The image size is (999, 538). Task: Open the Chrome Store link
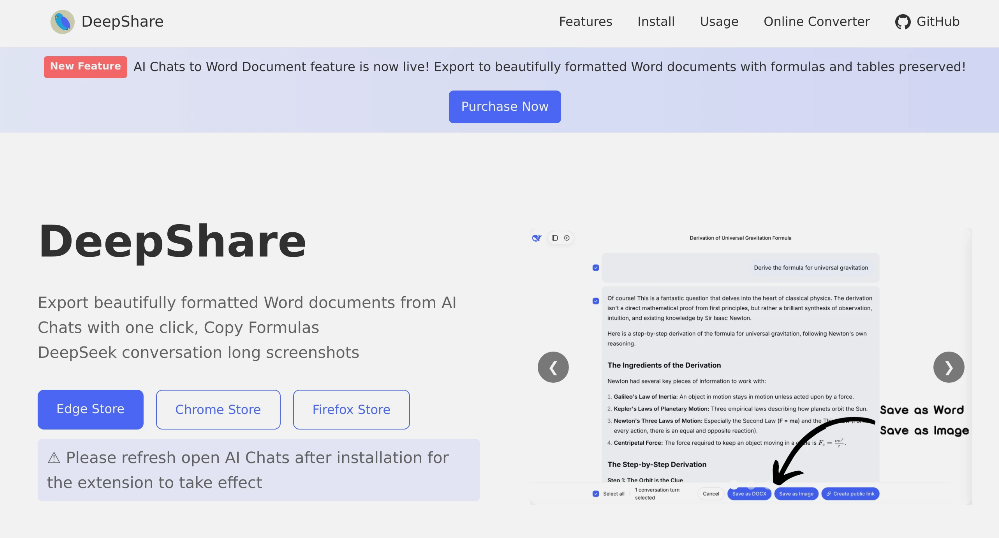tap(218, 410)
